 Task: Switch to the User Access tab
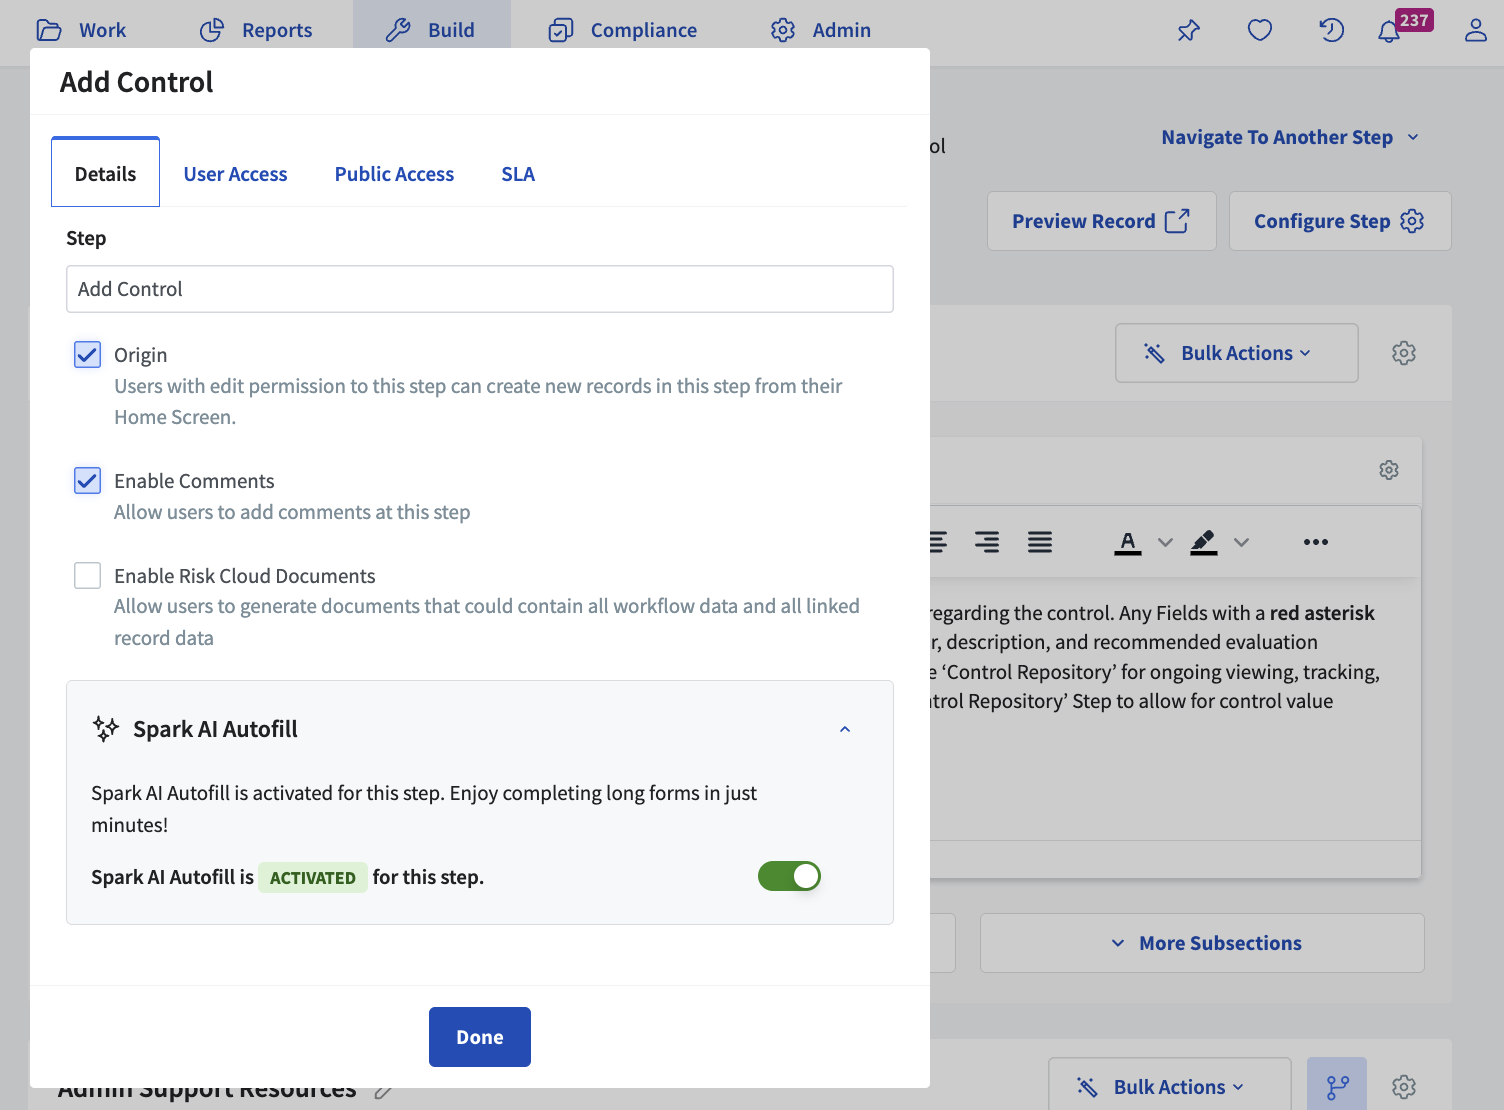click(x=235, y=174)
